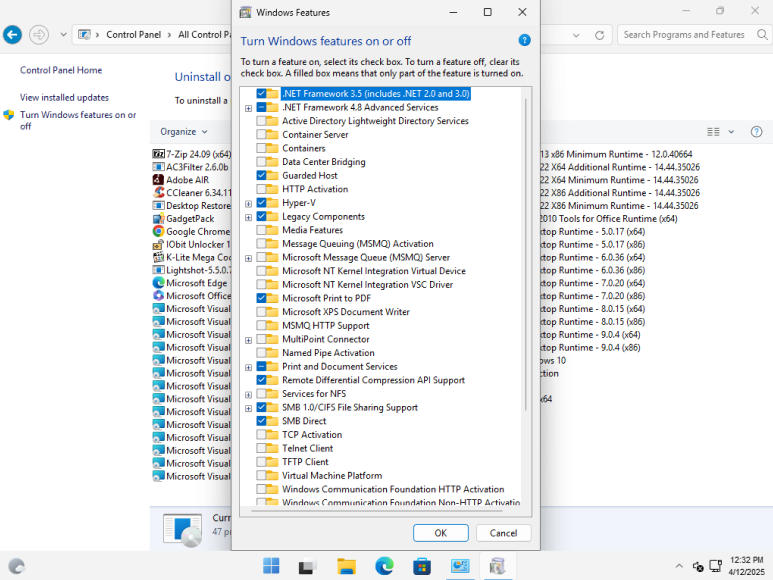Click the view options icon in Programs list
Viewport: 773px width, 580px height.
pos(713,132)
